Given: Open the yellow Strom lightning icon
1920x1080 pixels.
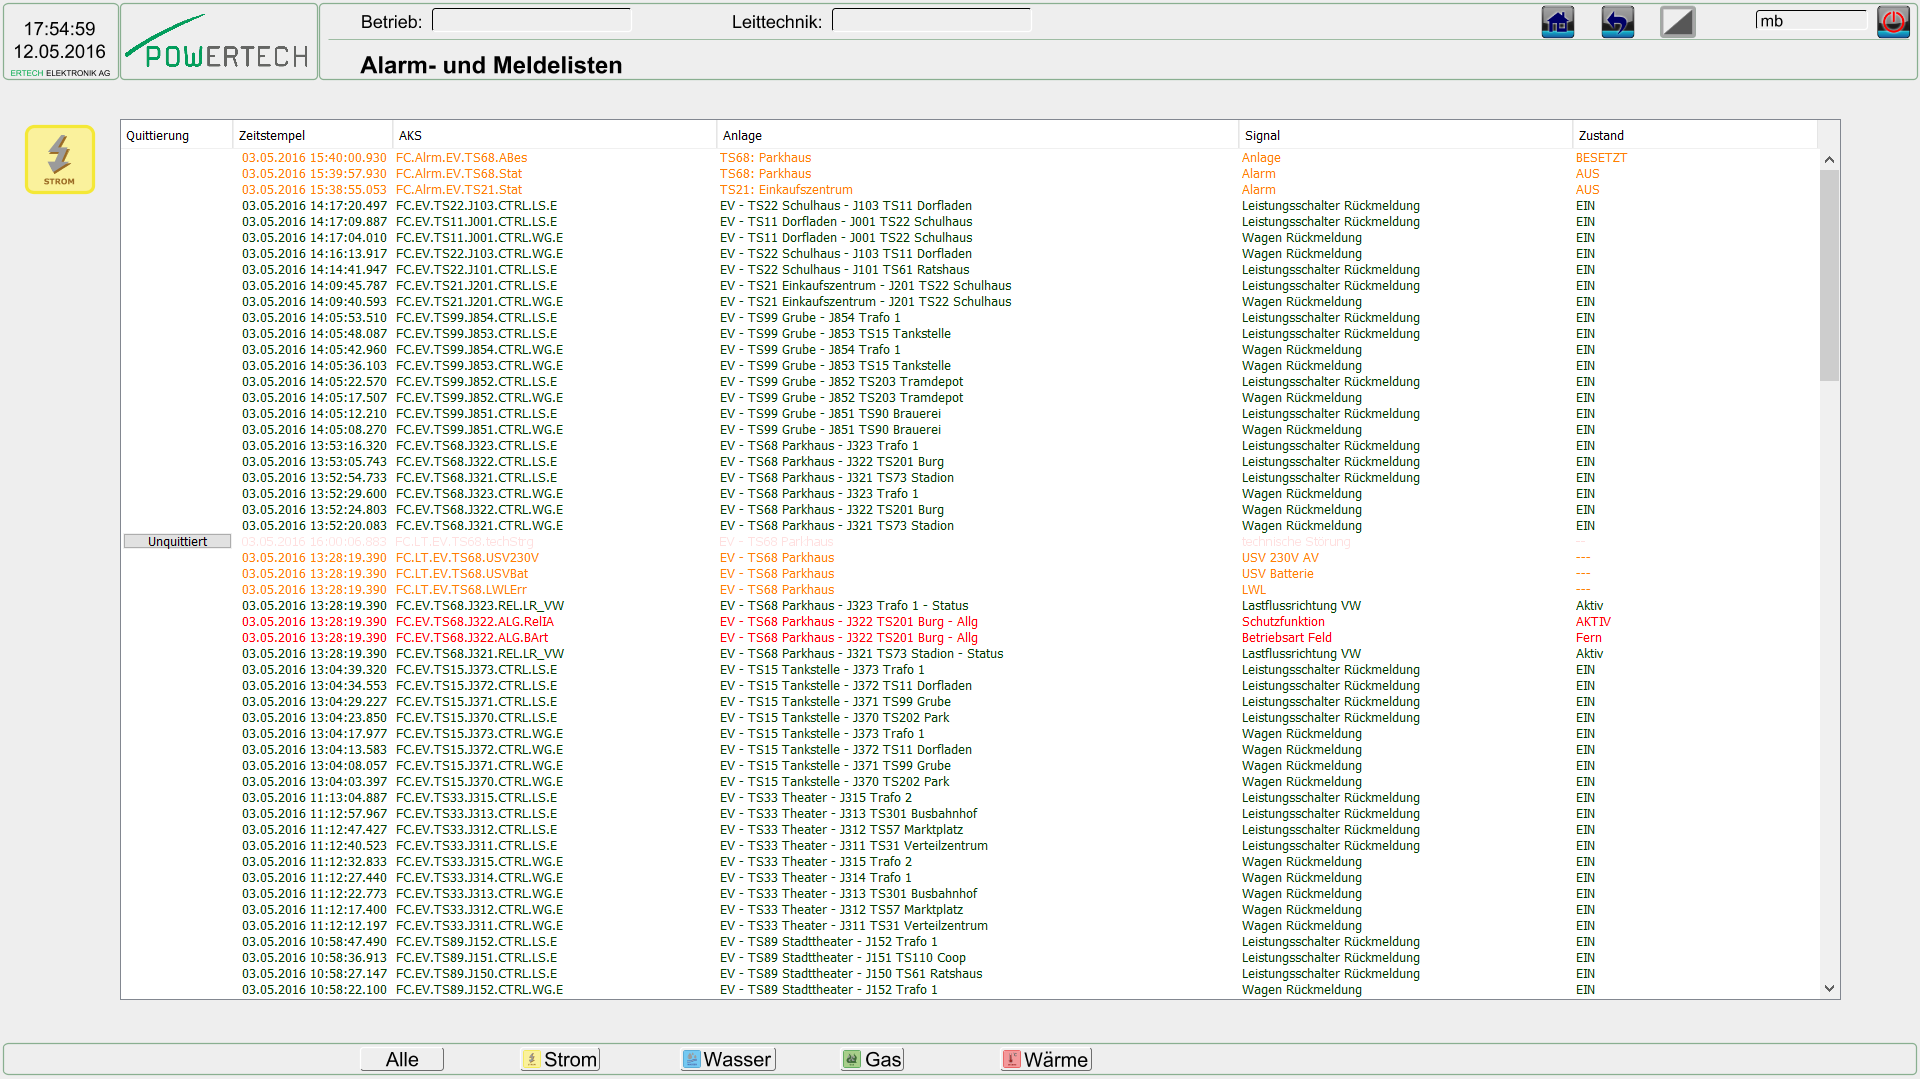Looking at the screenshot, I should 60,159.
